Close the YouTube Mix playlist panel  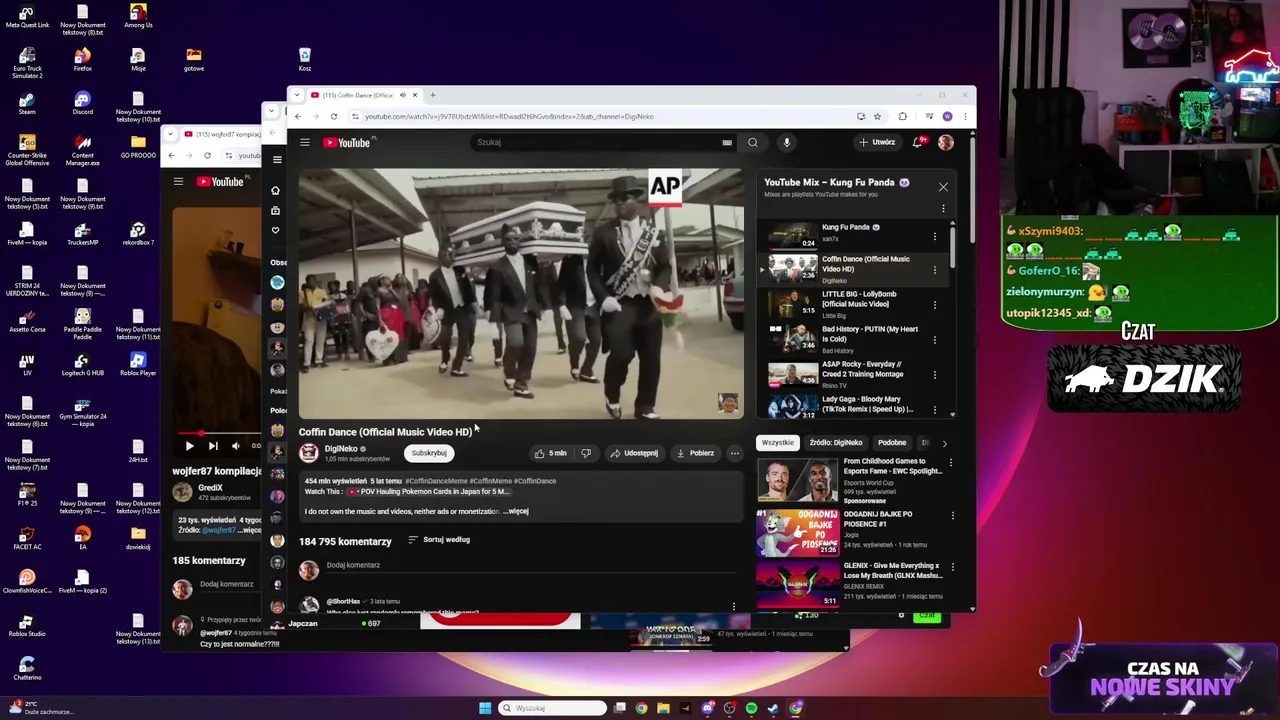pyautogui.click(x=943, y=187)
